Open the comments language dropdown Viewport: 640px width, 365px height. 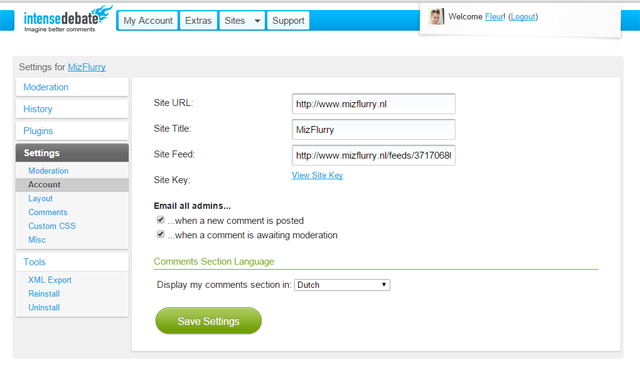click(342, 285)
